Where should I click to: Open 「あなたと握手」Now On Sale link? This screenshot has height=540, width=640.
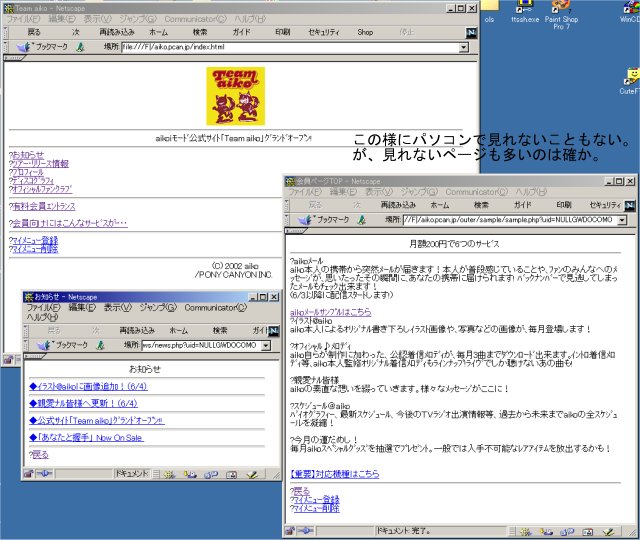click(87, 438)
